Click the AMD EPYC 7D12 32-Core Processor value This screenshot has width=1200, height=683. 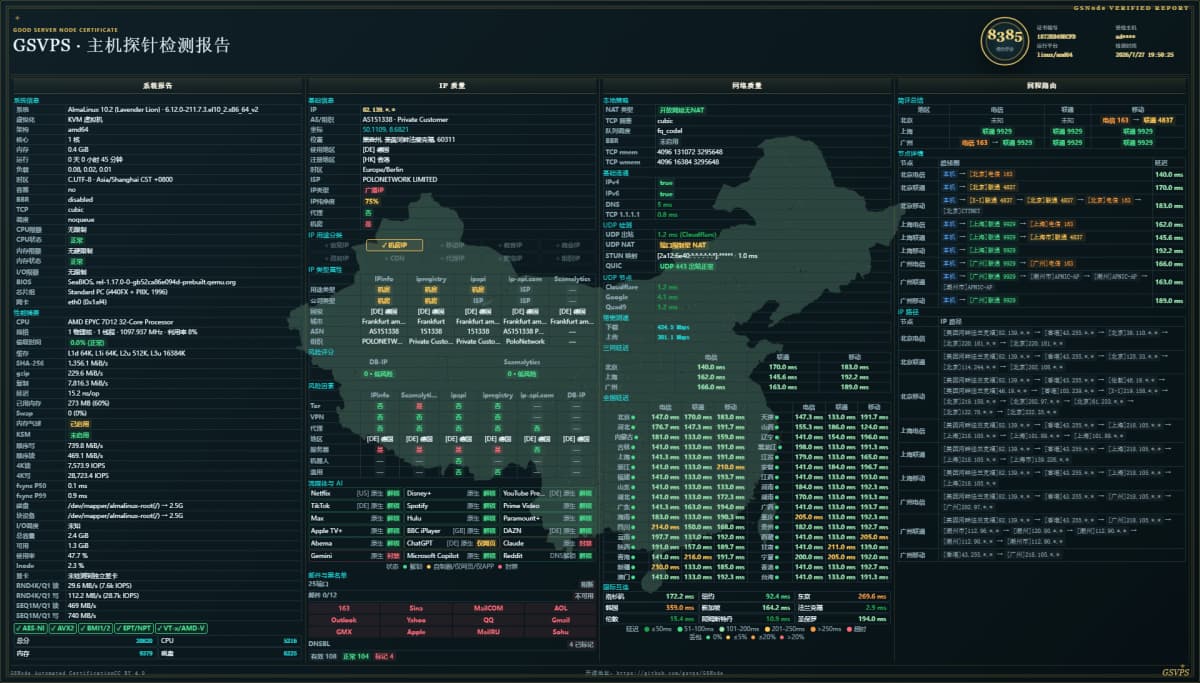(123, 321)
